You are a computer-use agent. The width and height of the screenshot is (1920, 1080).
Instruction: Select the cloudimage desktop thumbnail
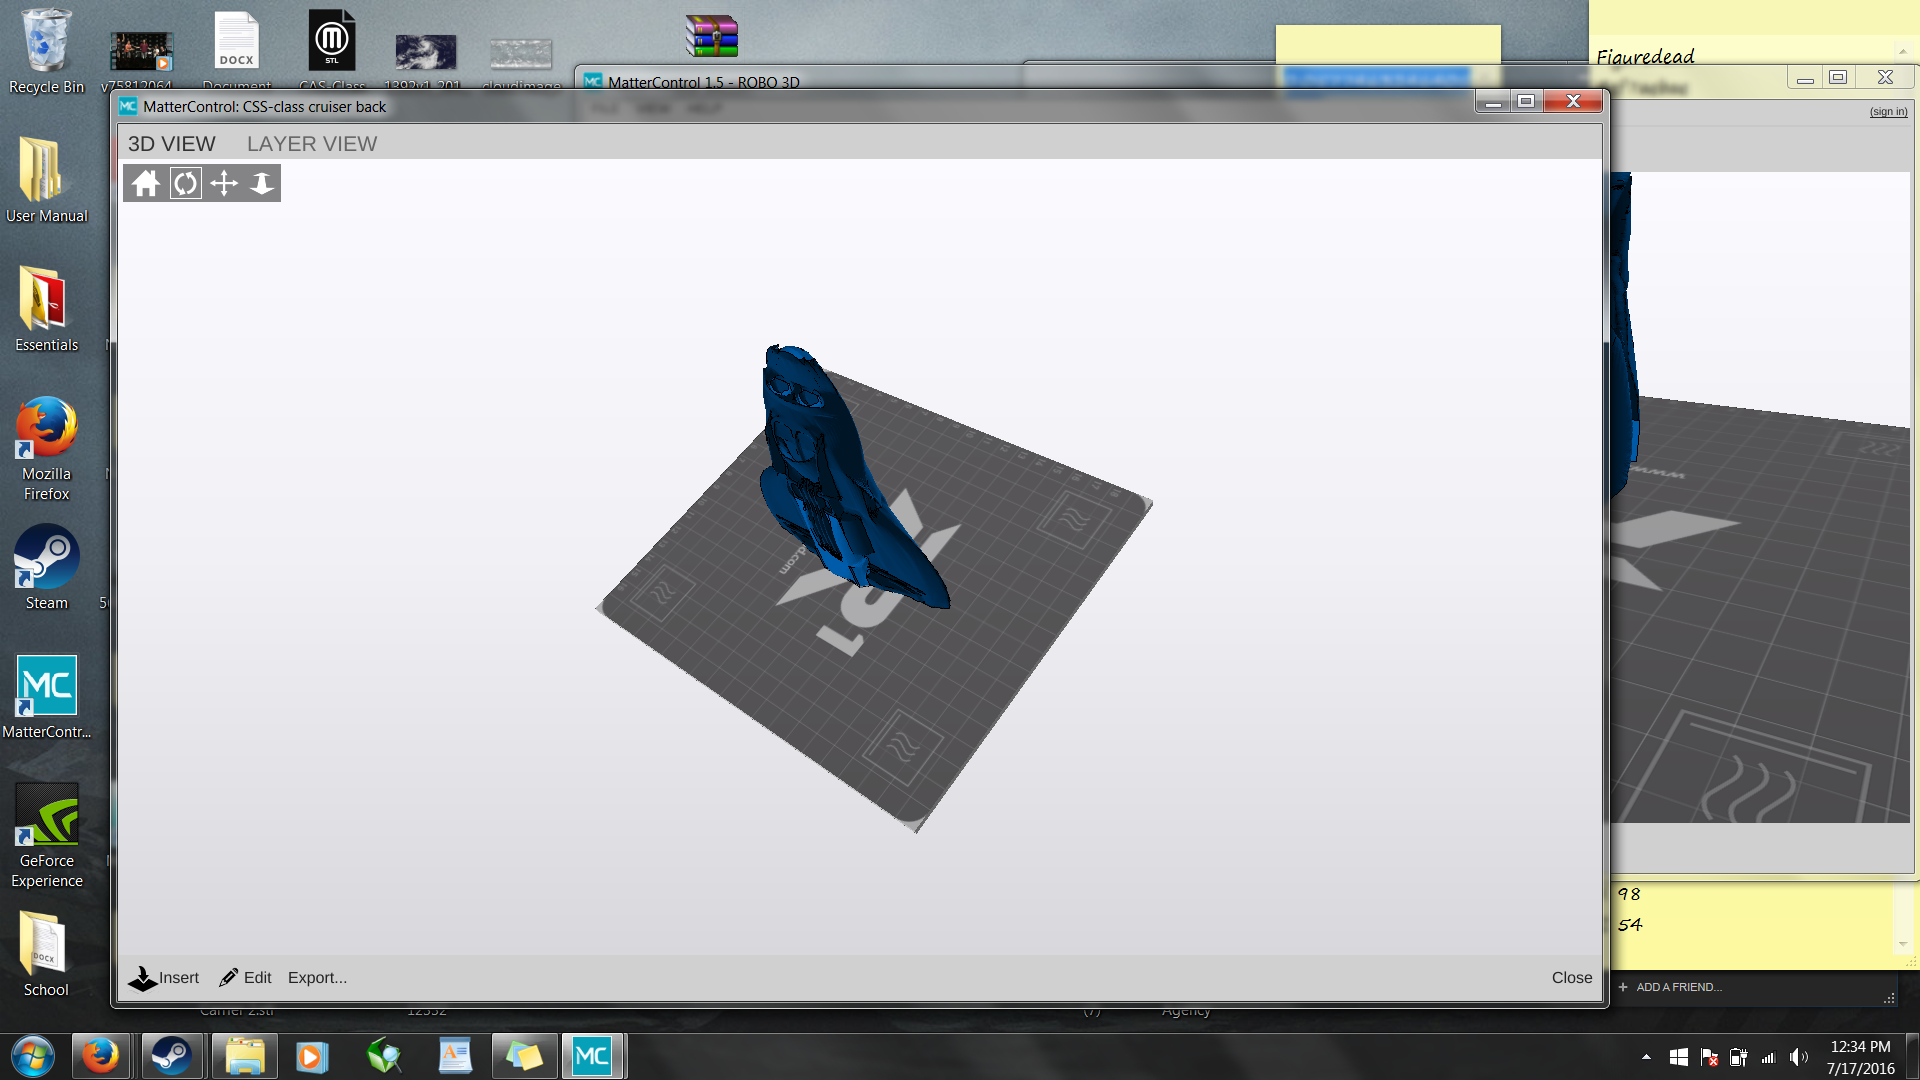(x=521, y=62)
